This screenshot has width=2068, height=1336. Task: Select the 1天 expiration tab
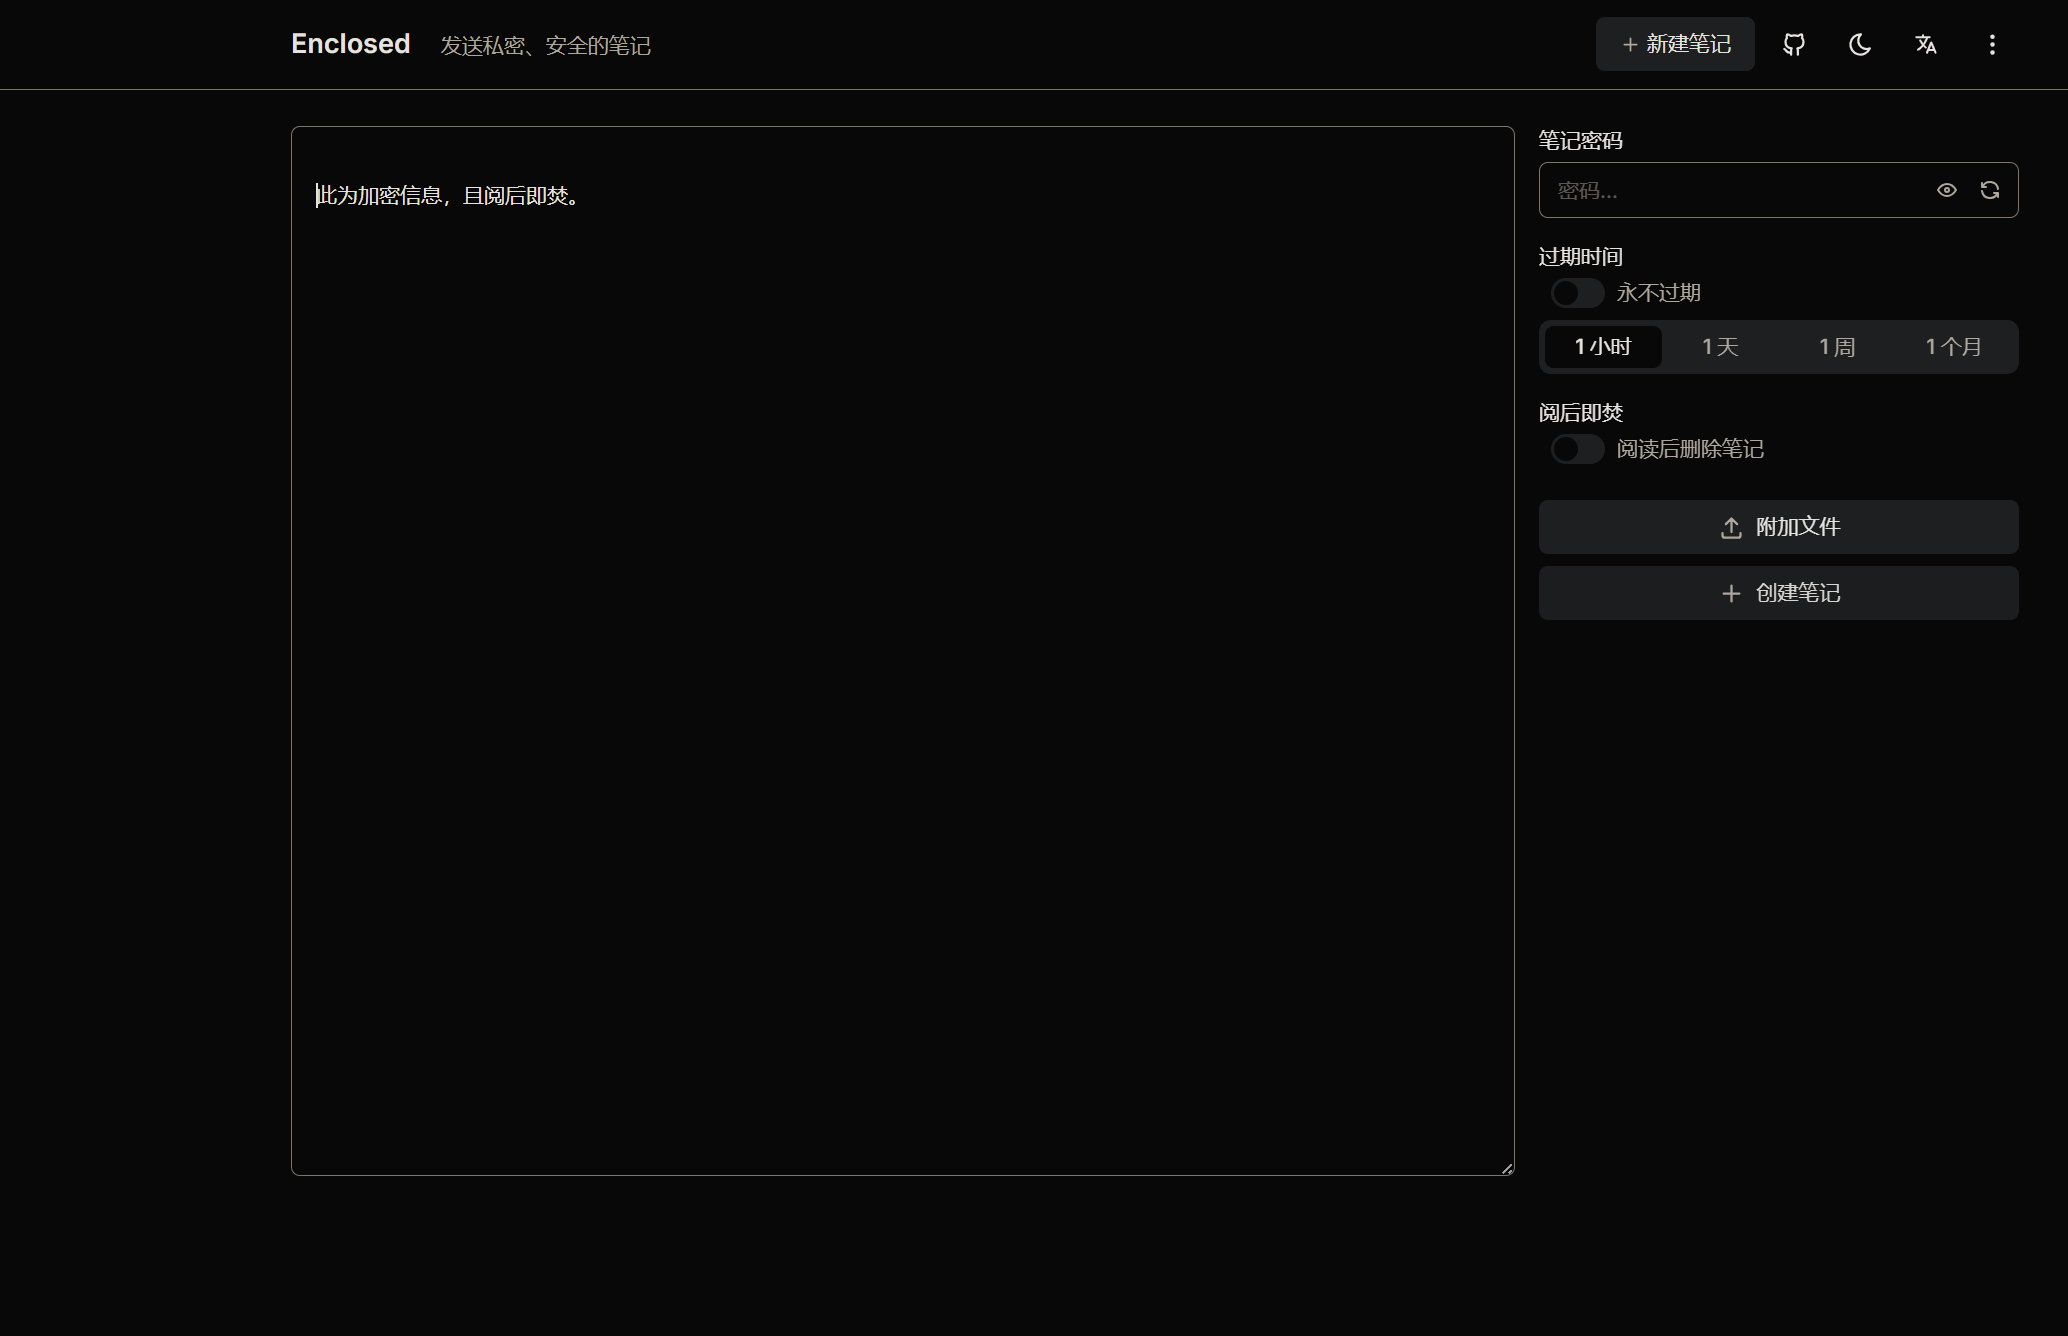coord(1720,347)
